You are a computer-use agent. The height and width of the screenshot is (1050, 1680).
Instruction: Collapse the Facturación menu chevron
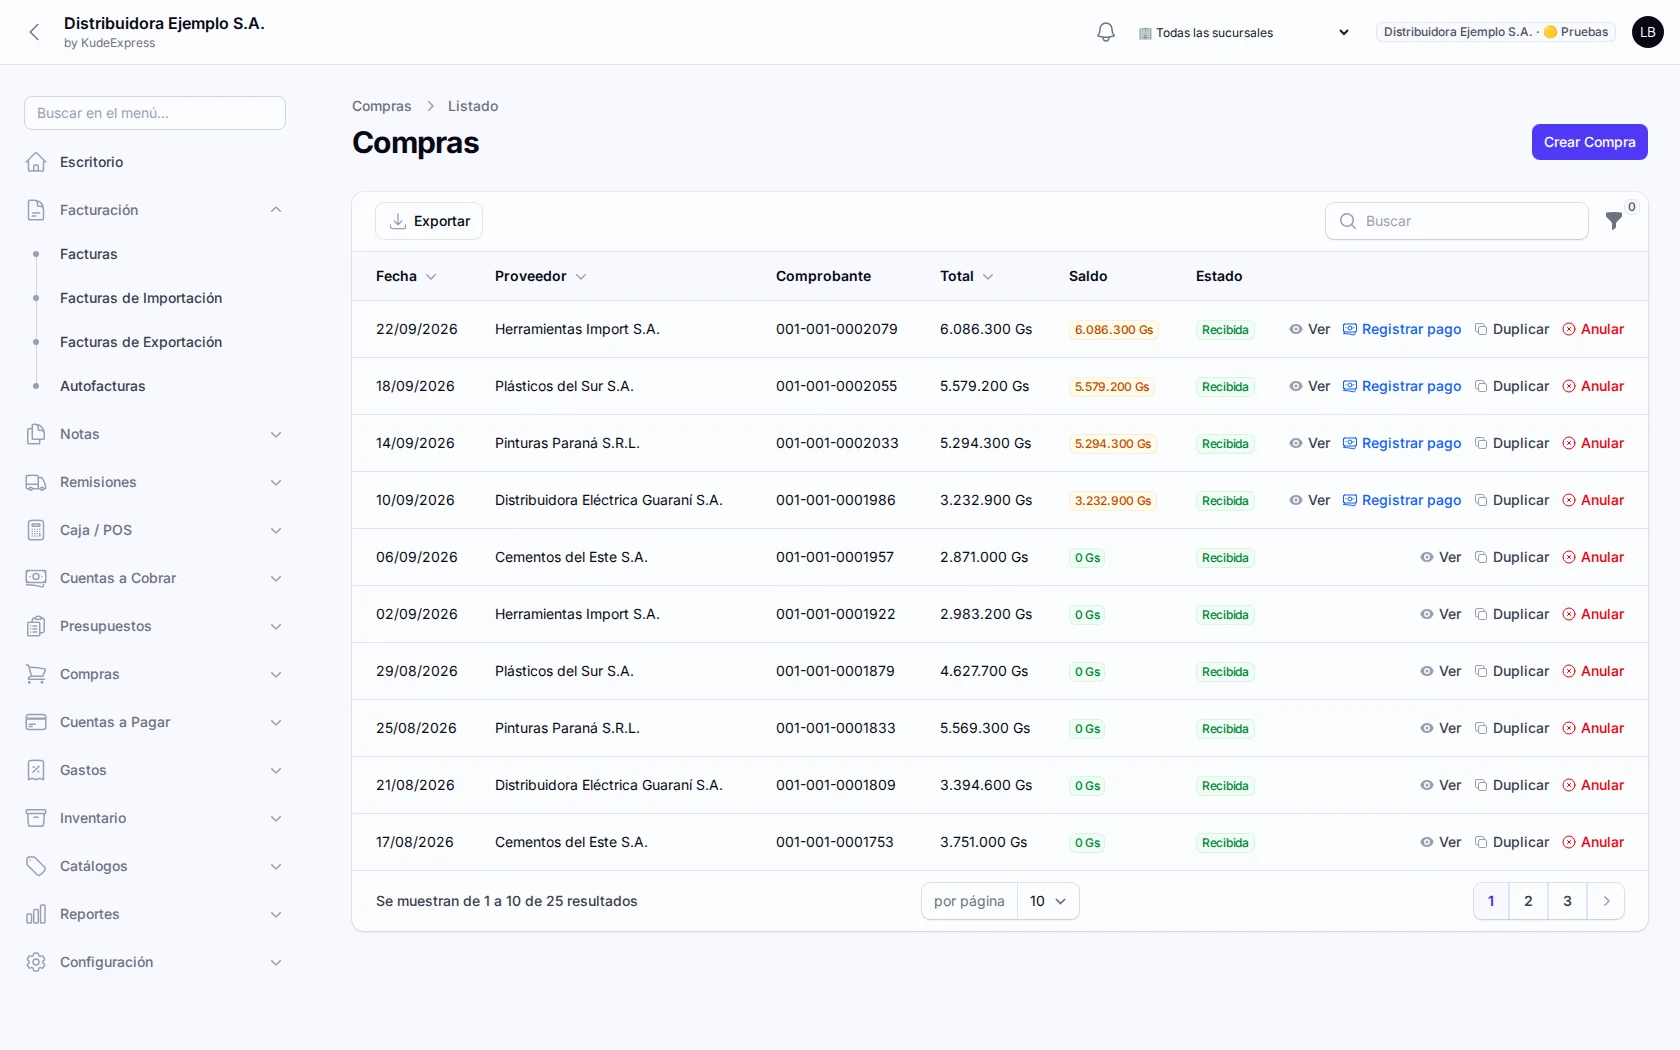(276, 210)
